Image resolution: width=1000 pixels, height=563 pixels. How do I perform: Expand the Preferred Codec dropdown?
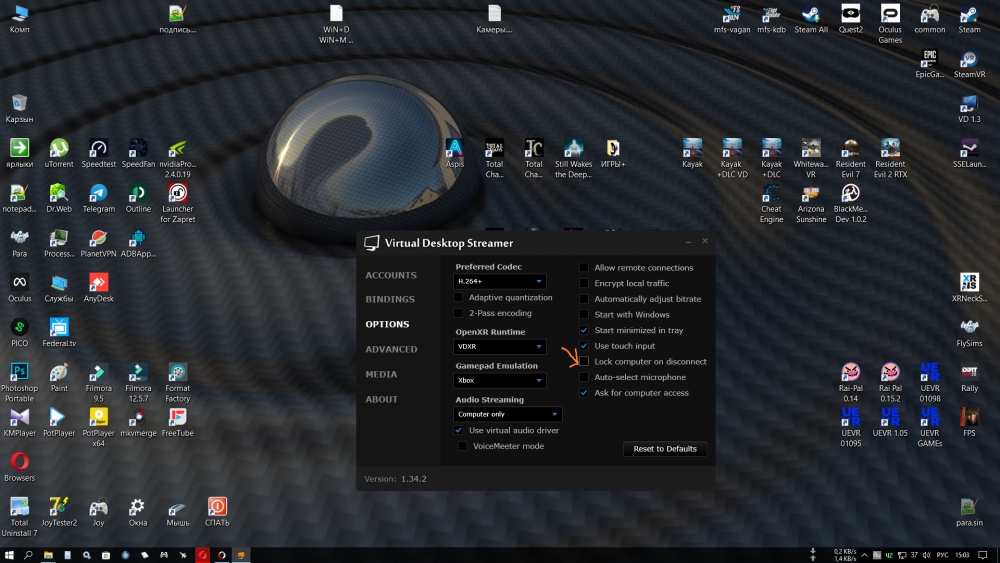coord(500,282)
